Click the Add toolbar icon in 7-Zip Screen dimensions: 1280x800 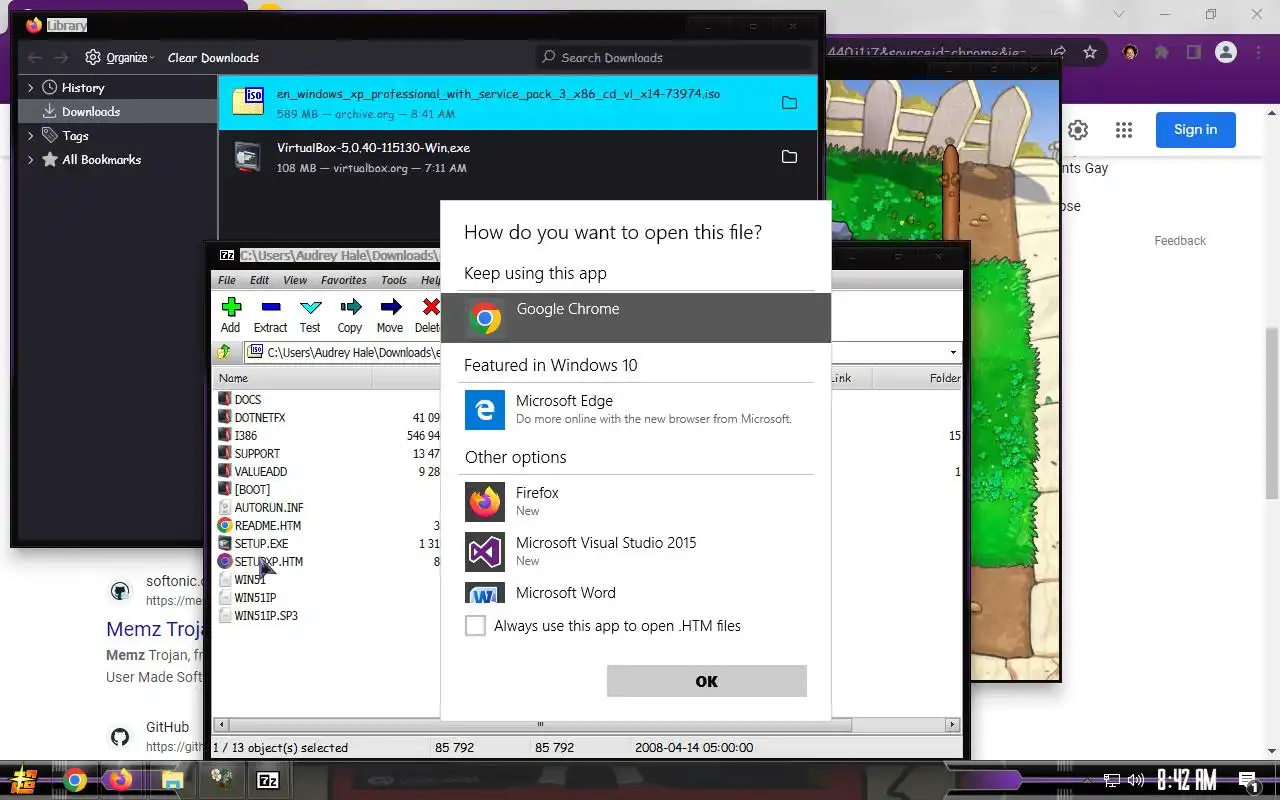tap(231, 307)
